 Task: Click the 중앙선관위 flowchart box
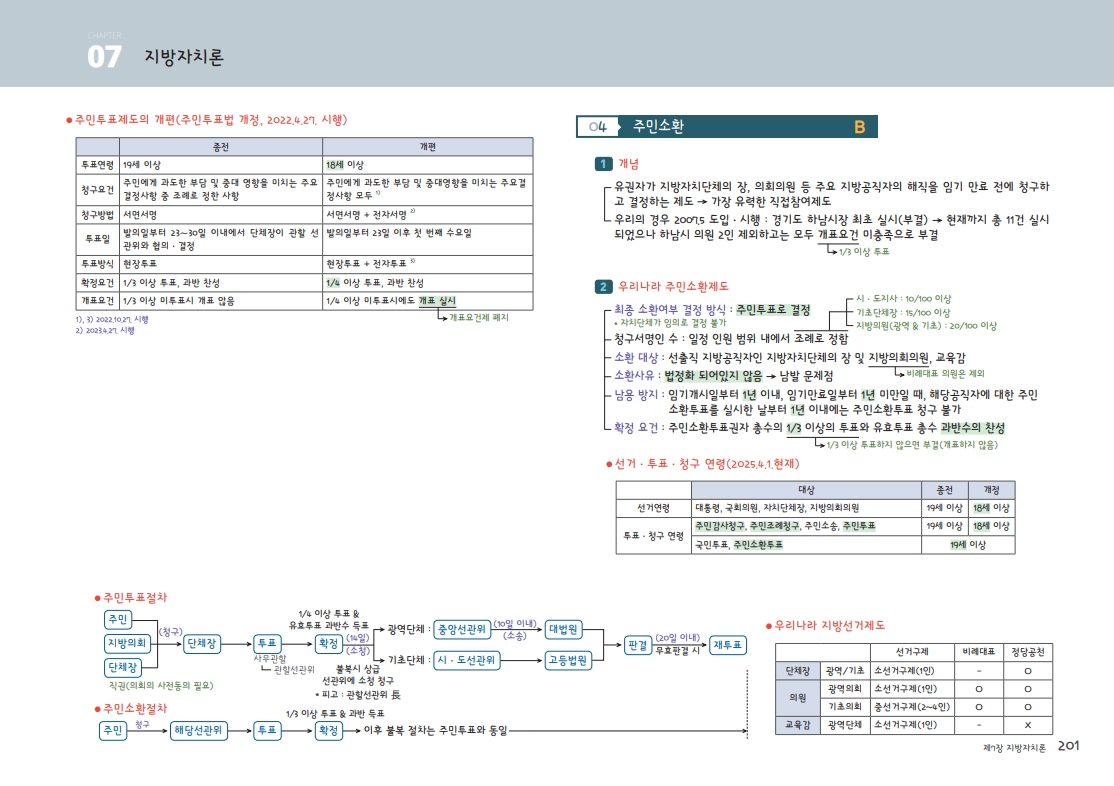462,629
